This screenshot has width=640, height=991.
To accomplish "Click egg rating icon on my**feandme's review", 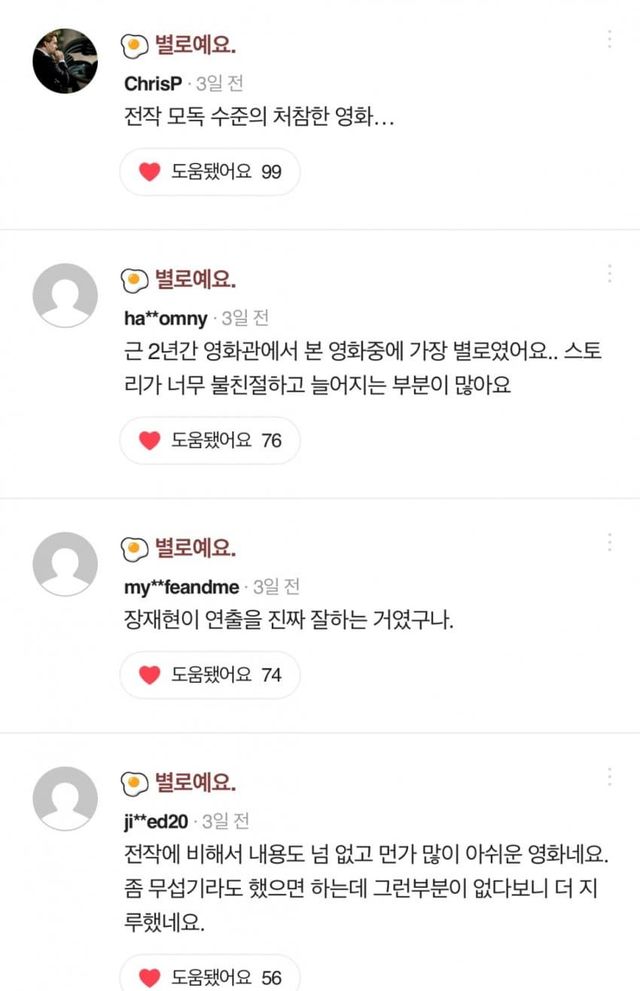I will coord(134,548).
